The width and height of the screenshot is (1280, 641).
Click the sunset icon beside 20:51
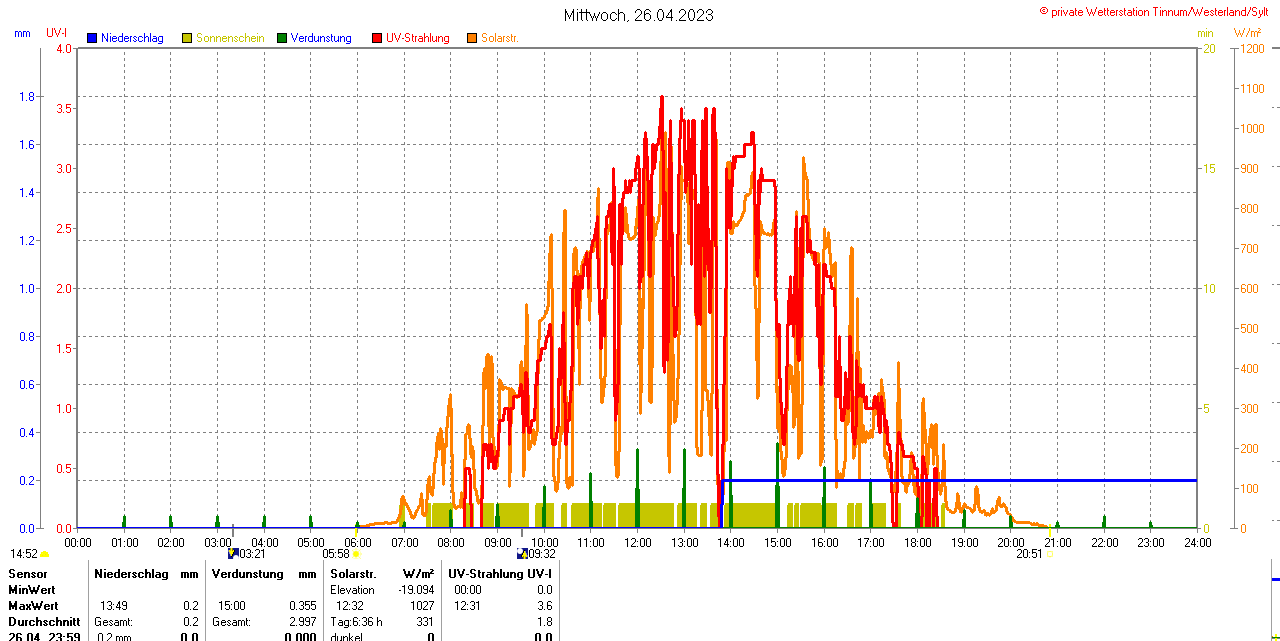click(1049, 553)
